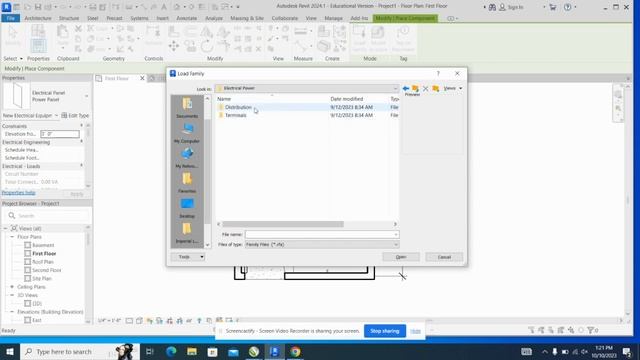Switch to the Manage ribbon tab

click(x=333, y=18)
